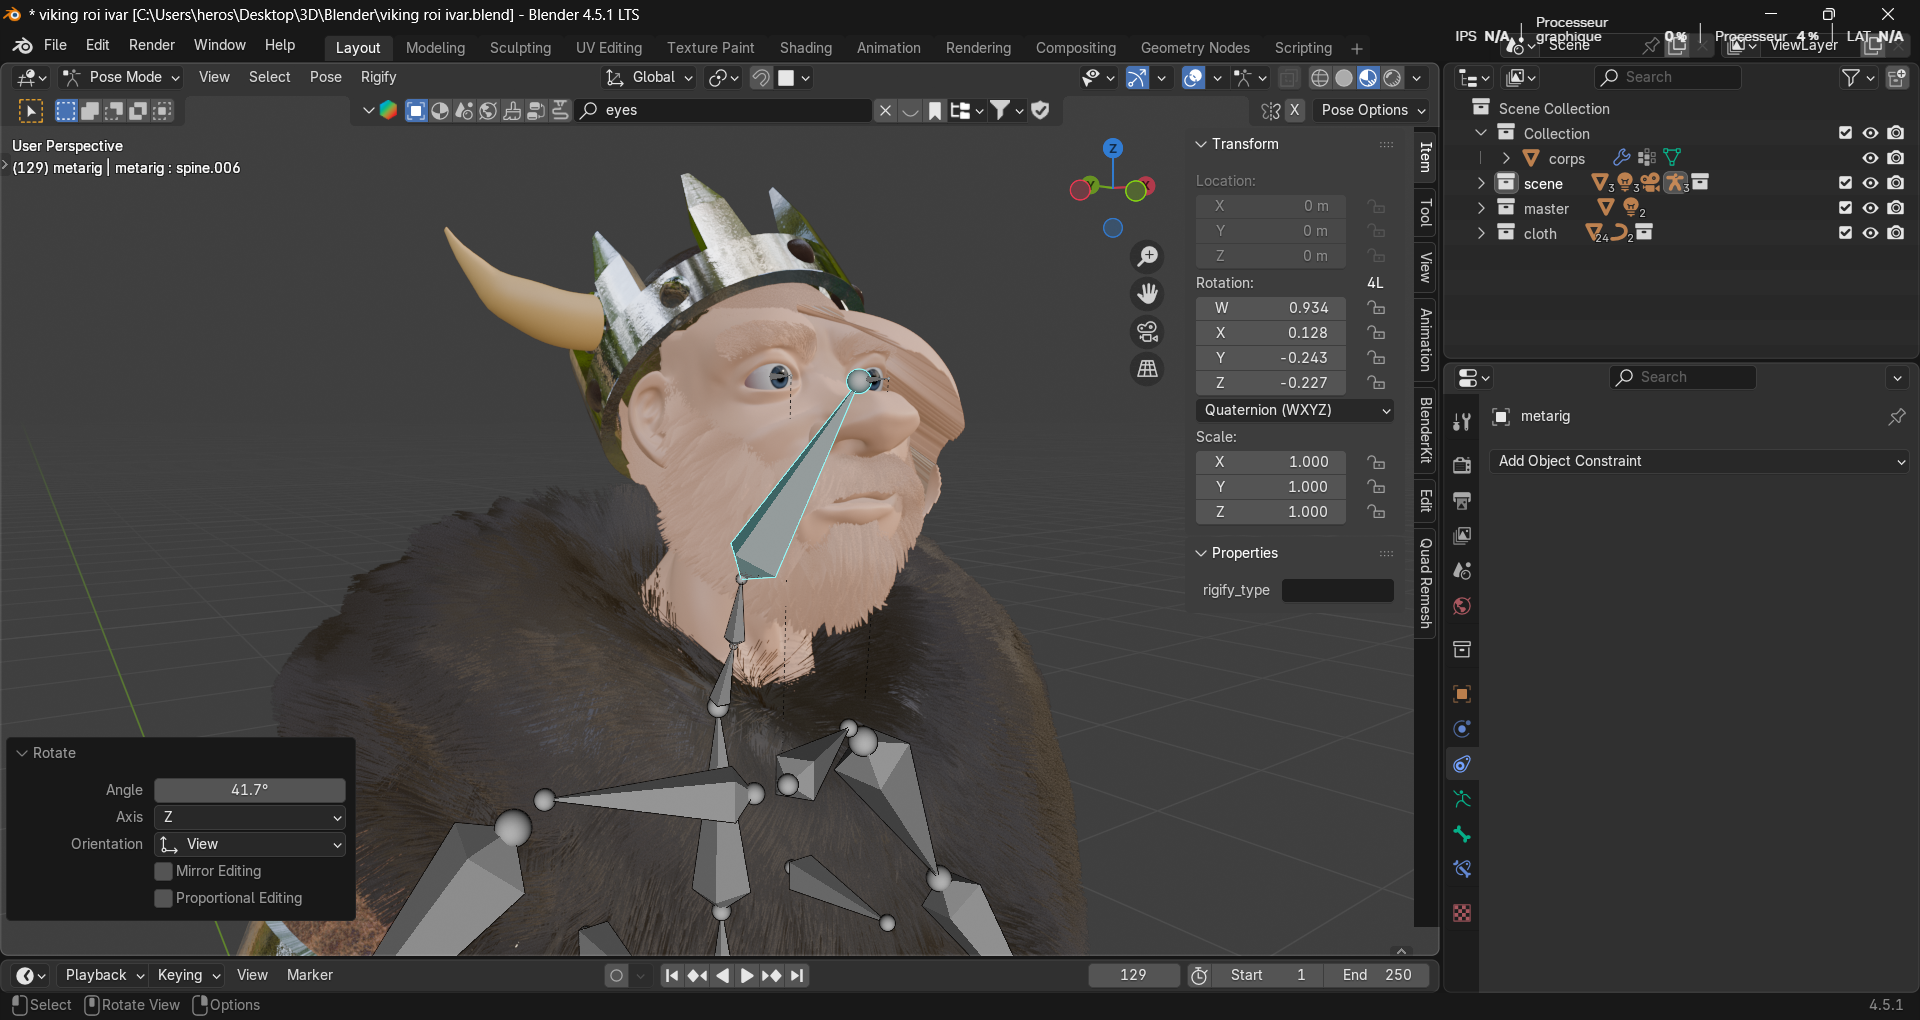The image size is (1920, 1020).
Task: Enable the Mirror Editing checkbox
Action: pos(164,871)
